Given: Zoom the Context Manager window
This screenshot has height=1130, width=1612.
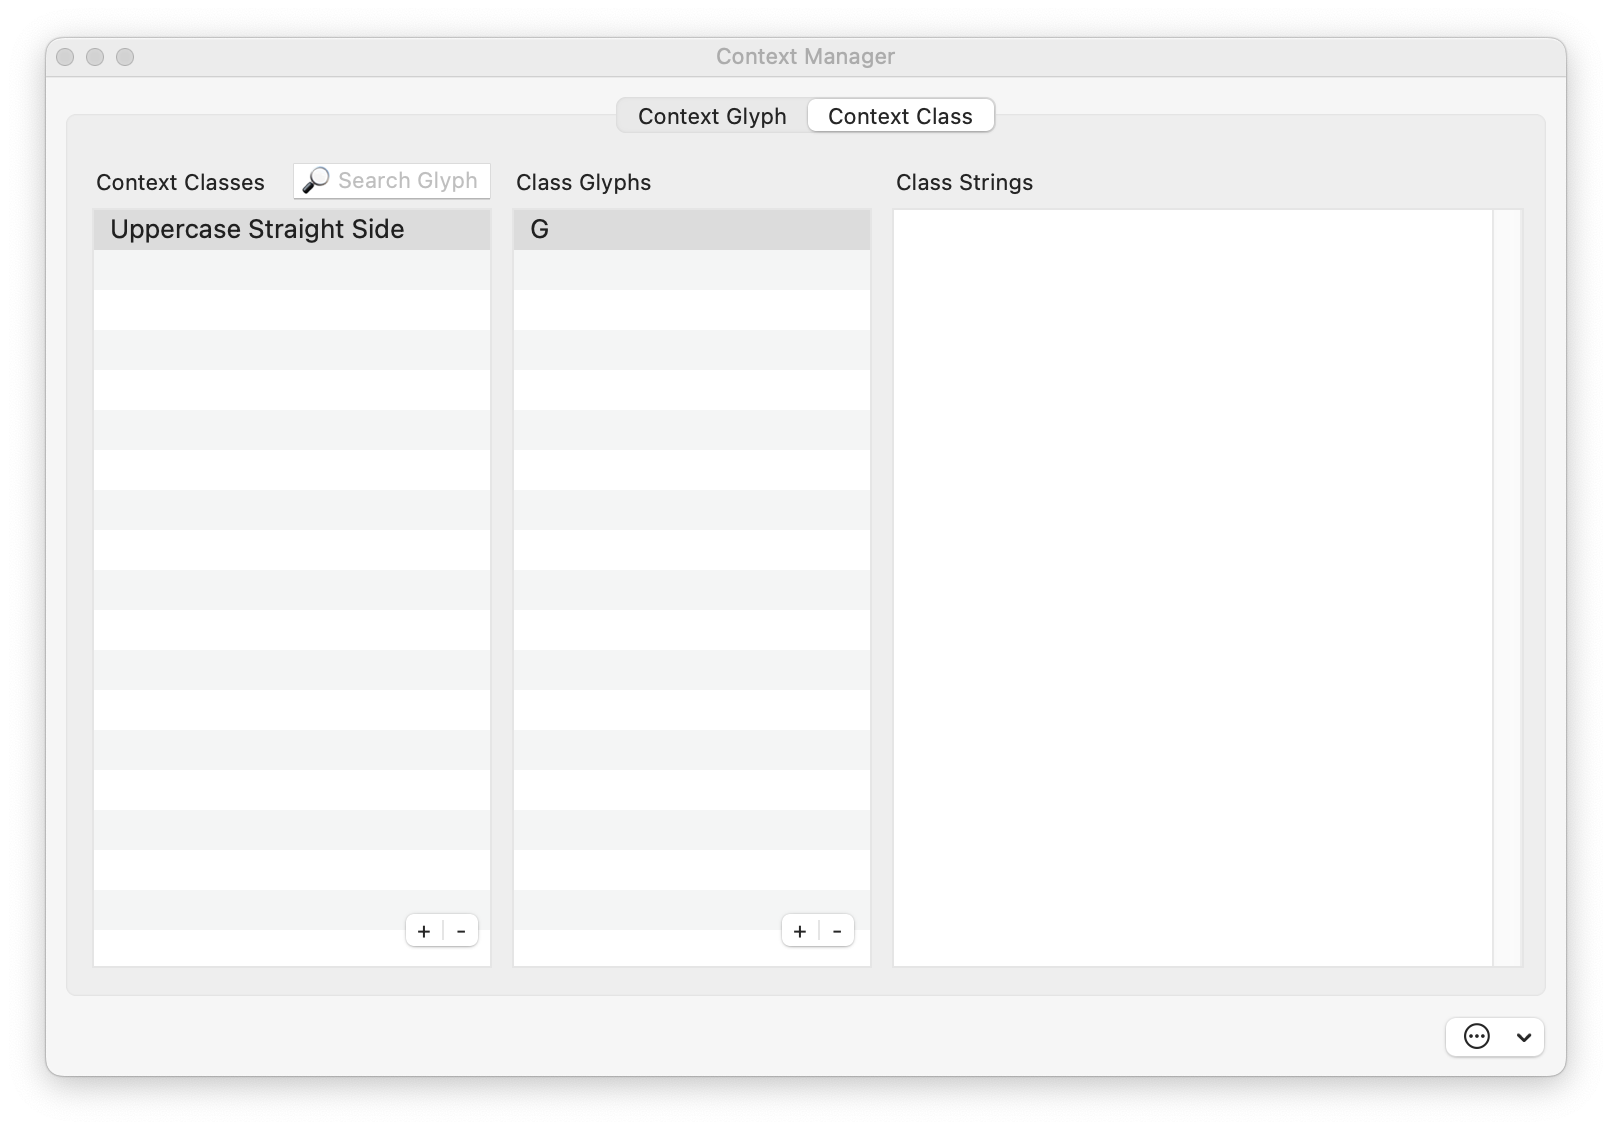Looking at the screenshot, I should [x=125, y=57].
